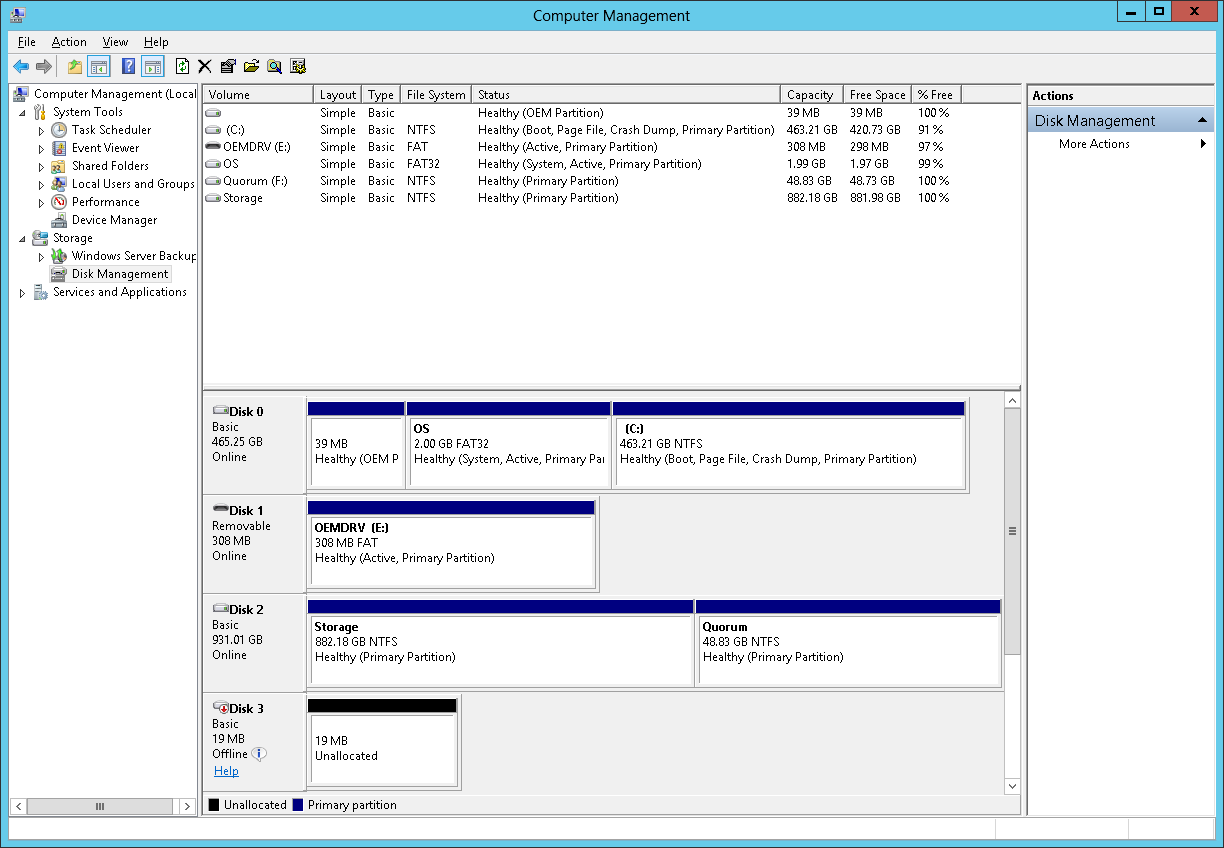
Task: Click the blue question mark Help toolbar icon
Action: click(128, 66)
